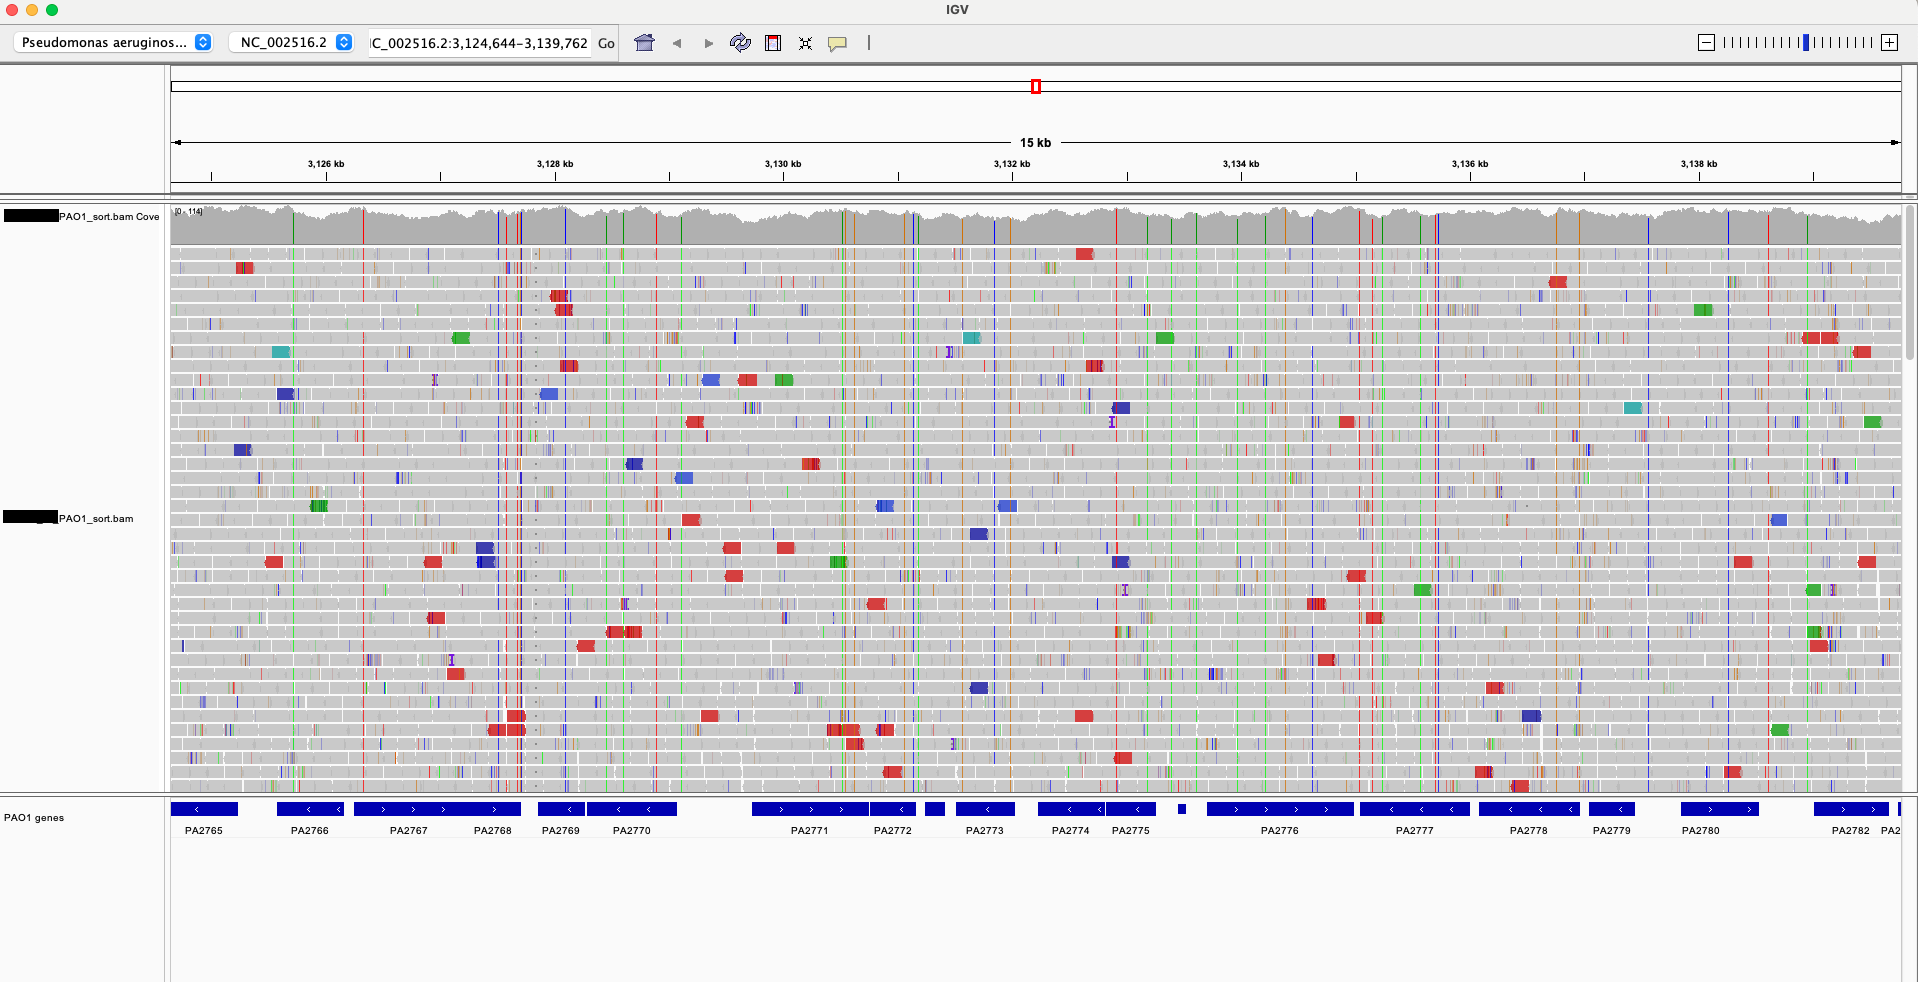Click the Refresh icon in toolbar

740,43
